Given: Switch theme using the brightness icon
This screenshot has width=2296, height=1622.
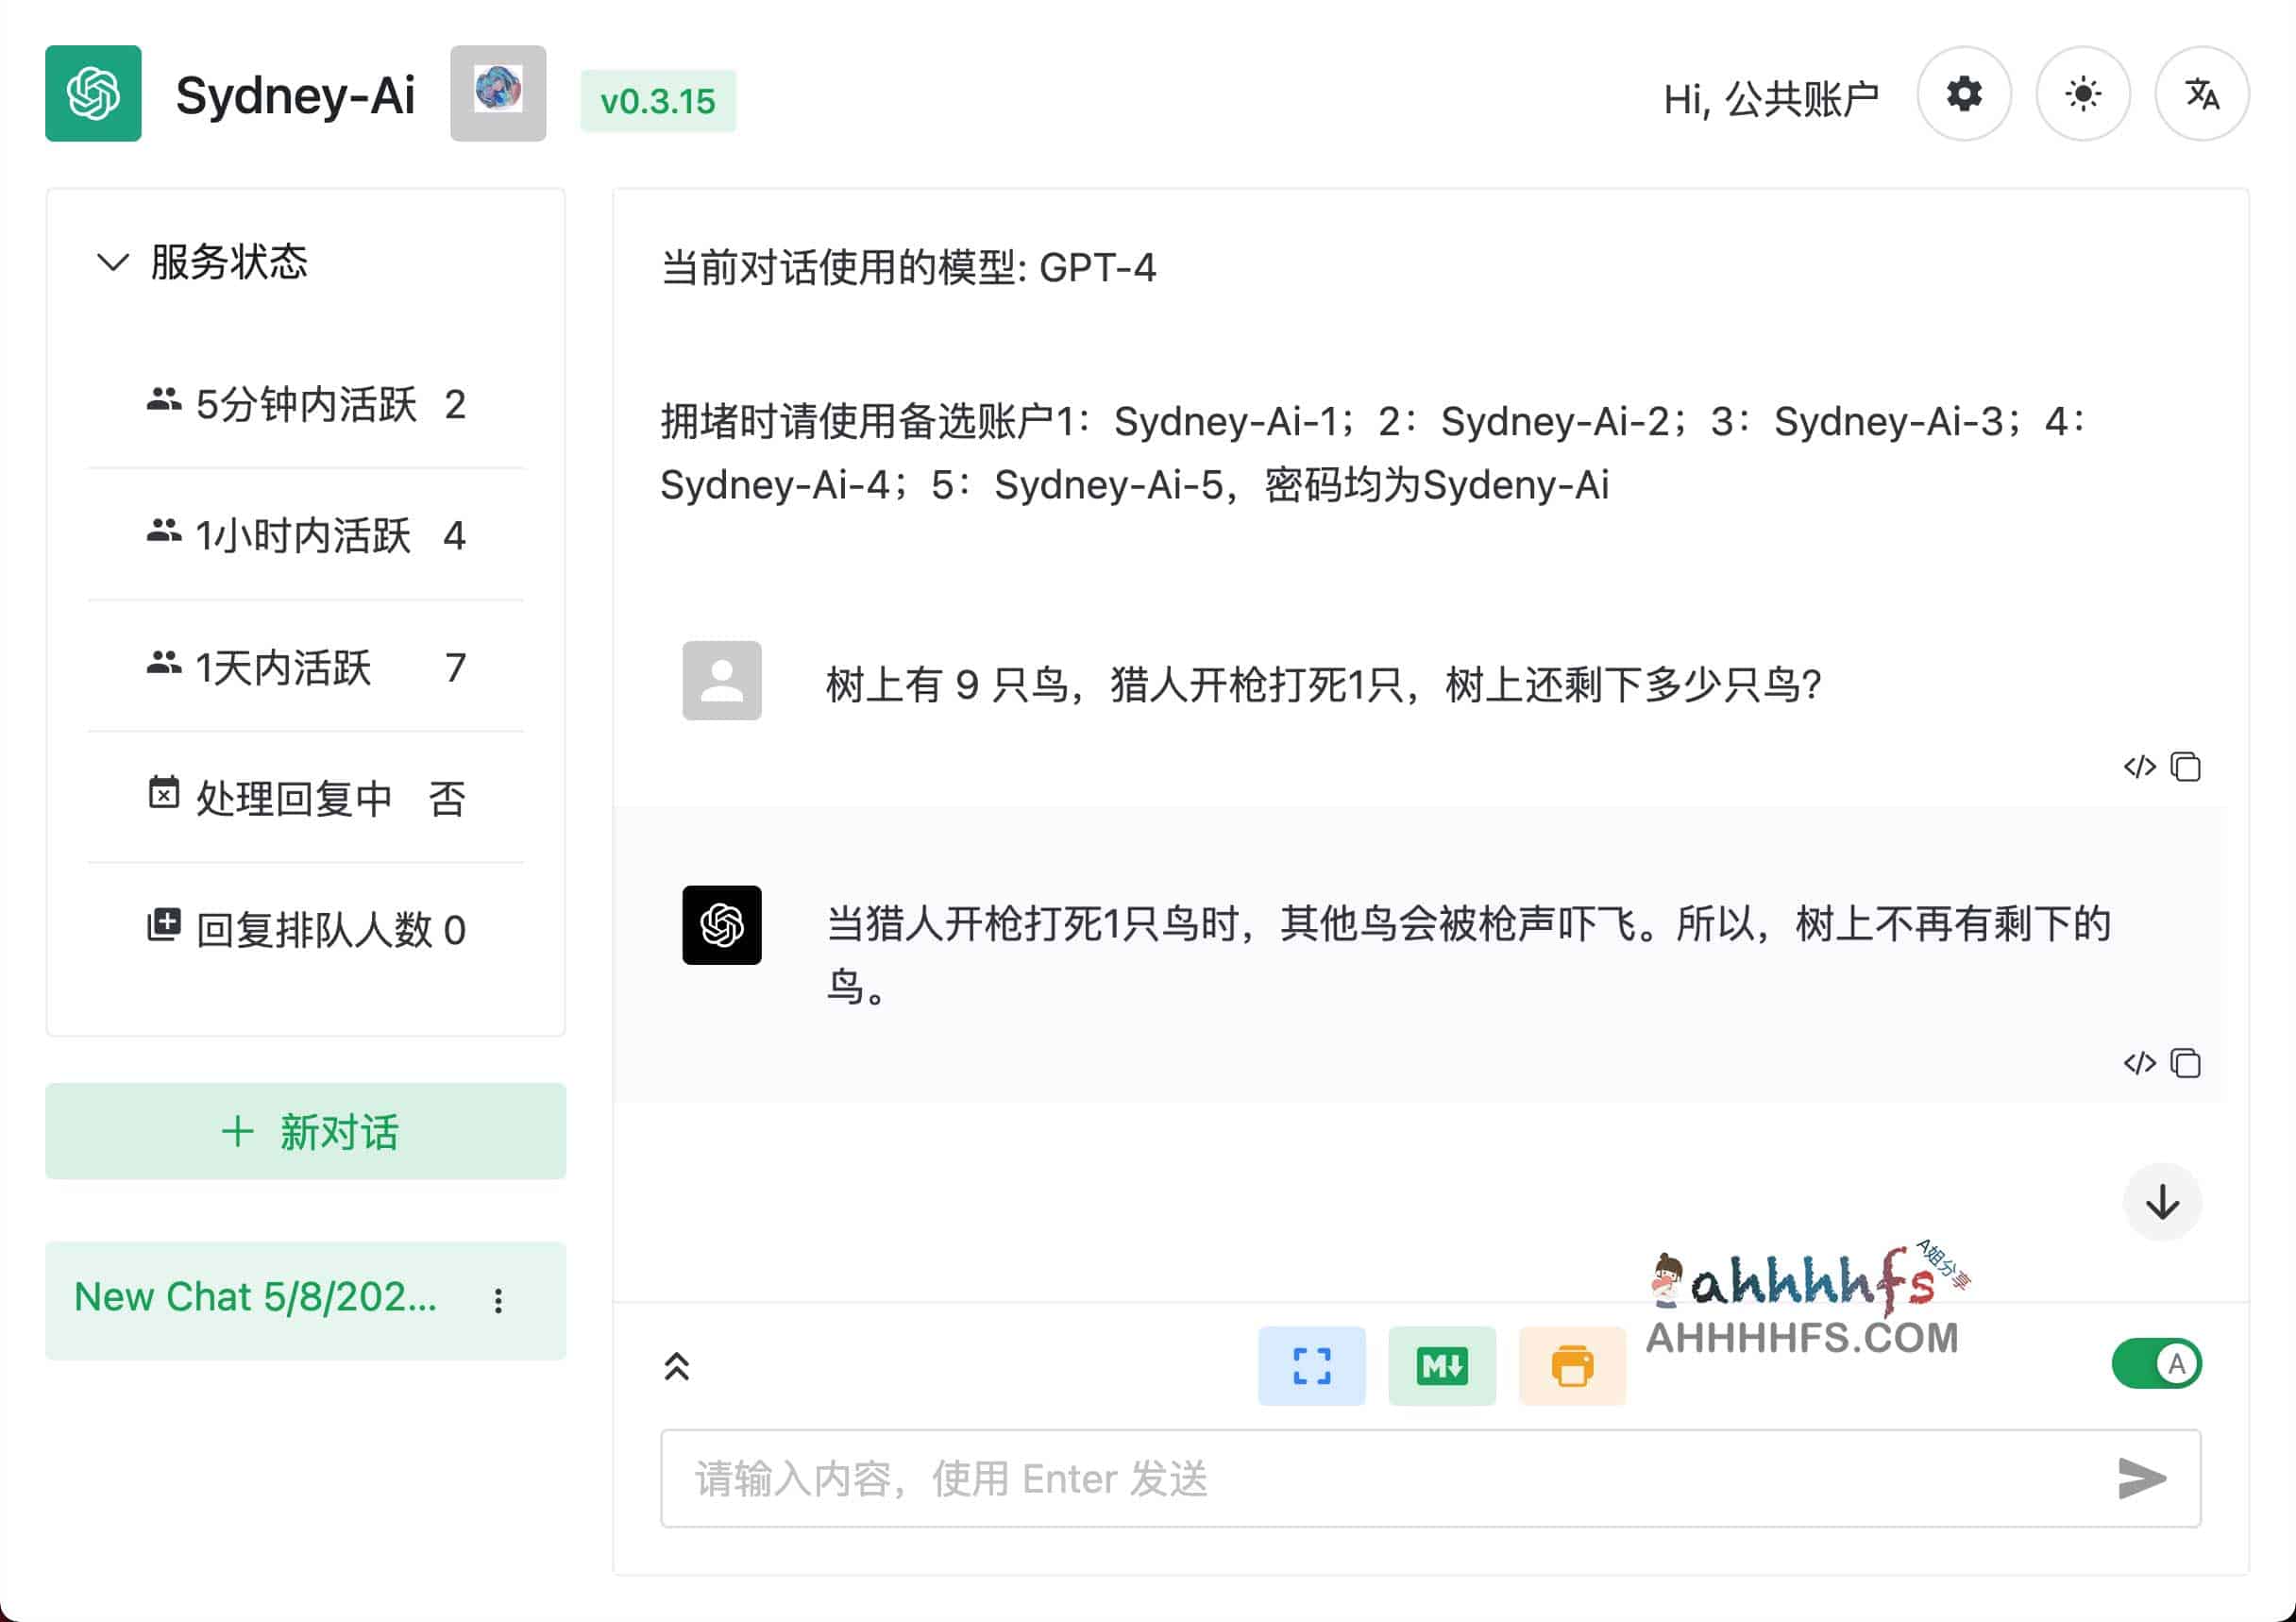Looking at the screenshot, I should pos(2082,93).
